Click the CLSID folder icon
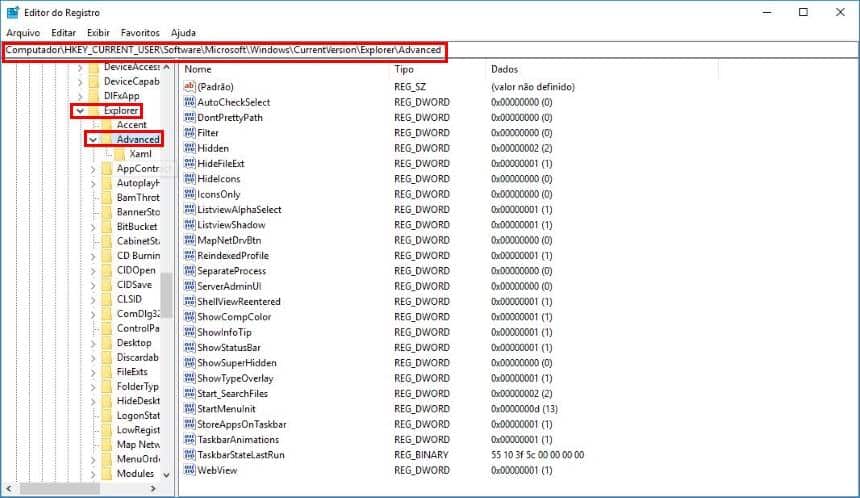 point(107,299)
